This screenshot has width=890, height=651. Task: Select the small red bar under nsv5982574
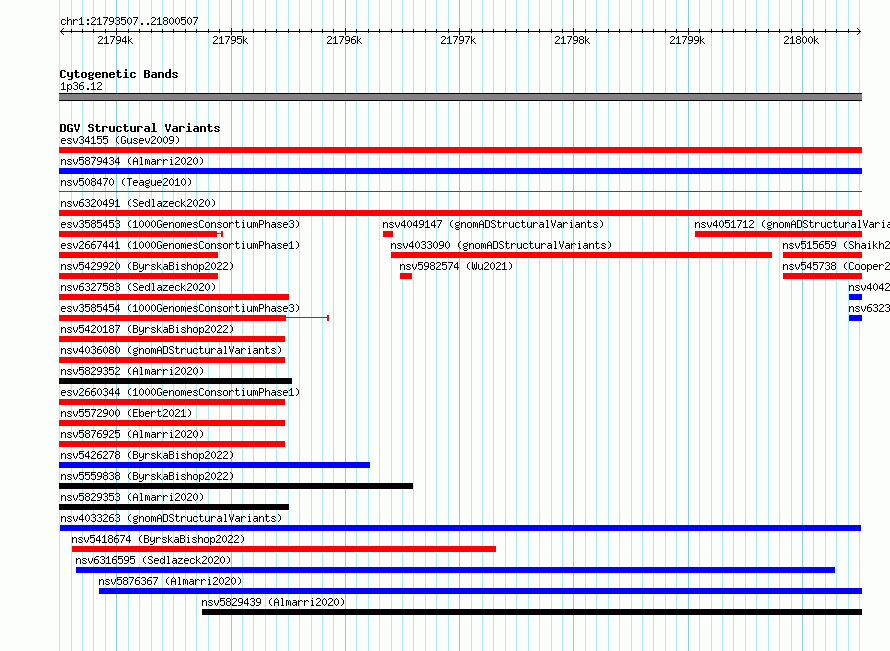tap(406, 276)
